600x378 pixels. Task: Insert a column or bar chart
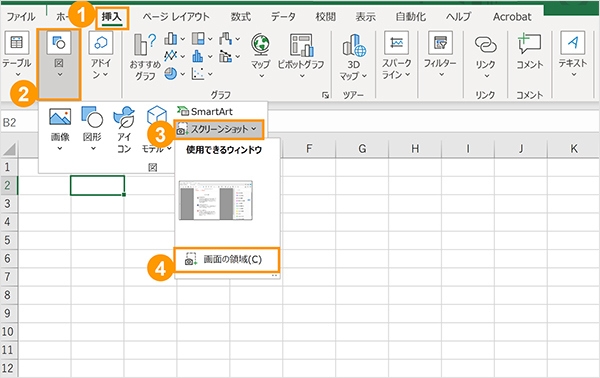click(171, 39)
